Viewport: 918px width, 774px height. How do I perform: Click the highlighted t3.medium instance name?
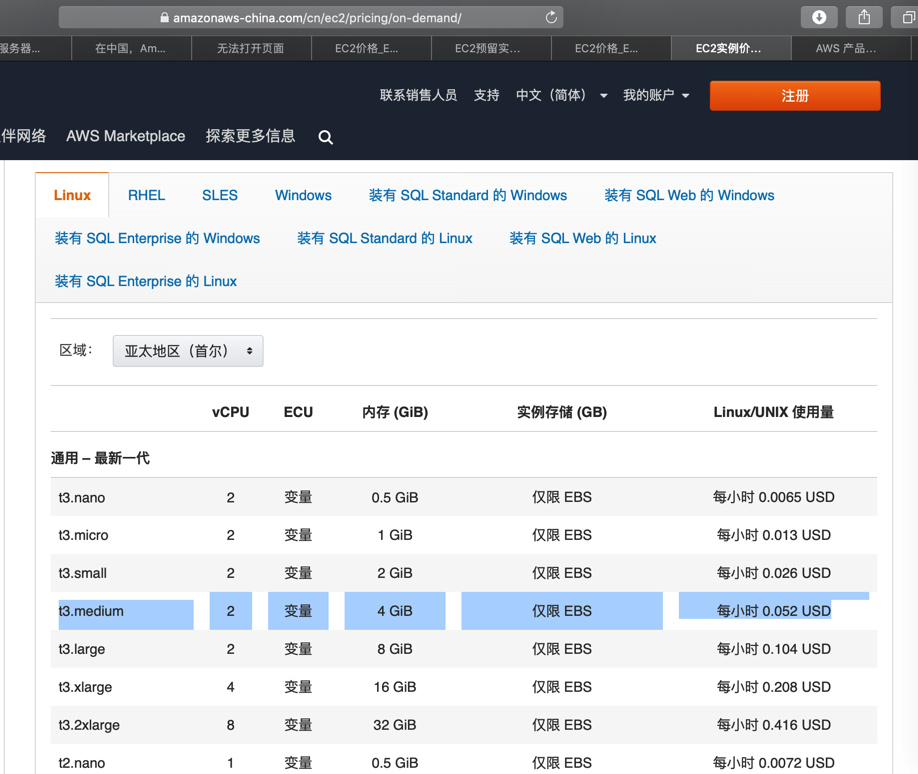point(91,611)
